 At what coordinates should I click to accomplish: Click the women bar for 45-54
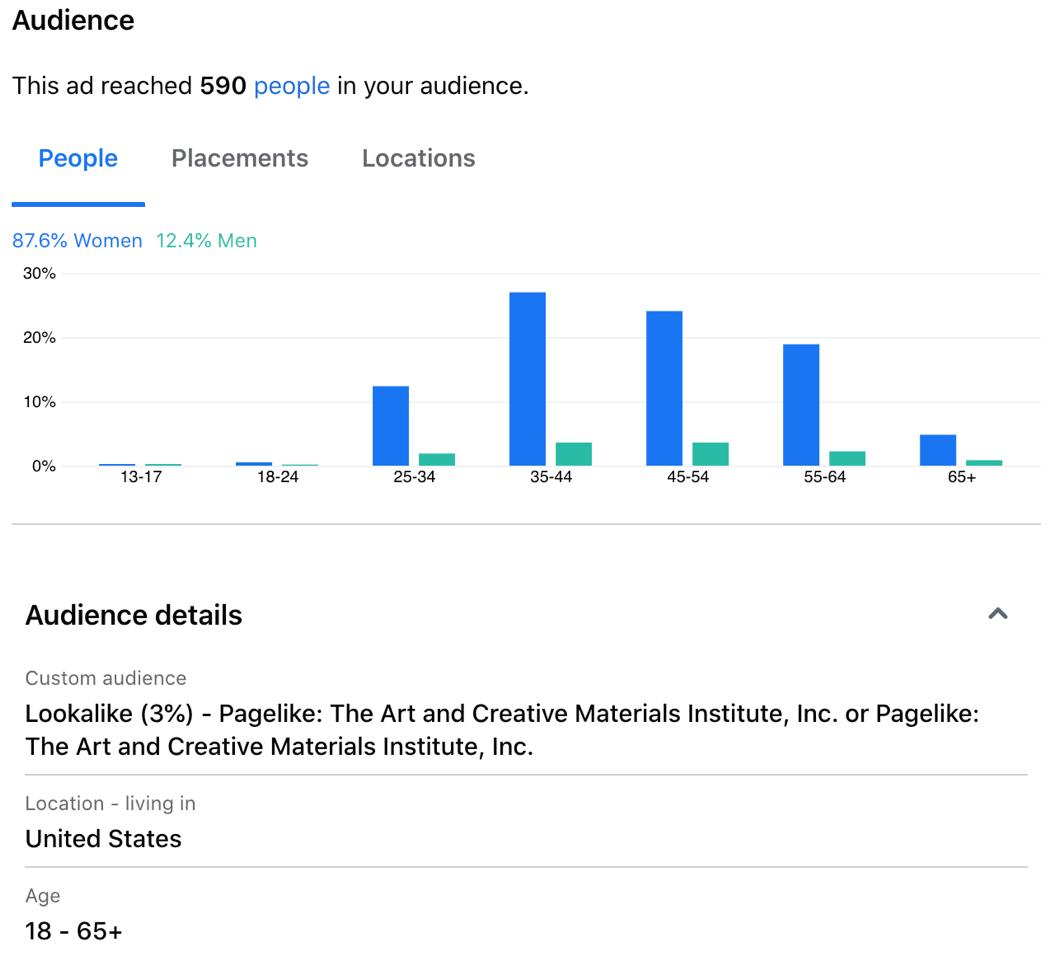pos(664,389)
